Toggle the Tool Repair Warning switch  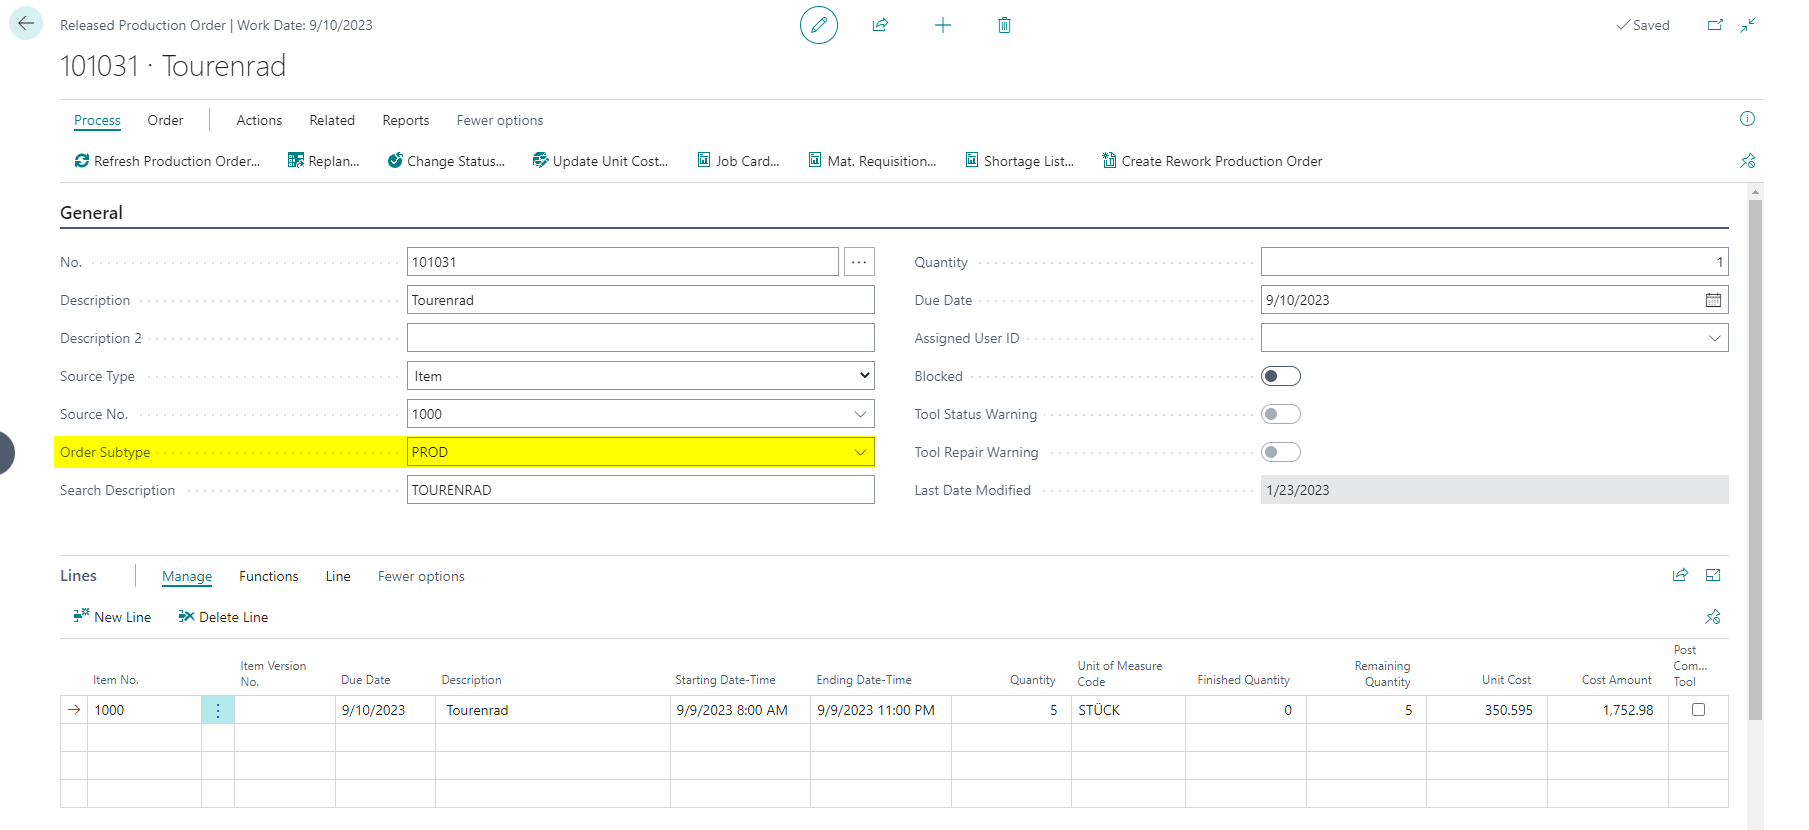point(1281,452)
